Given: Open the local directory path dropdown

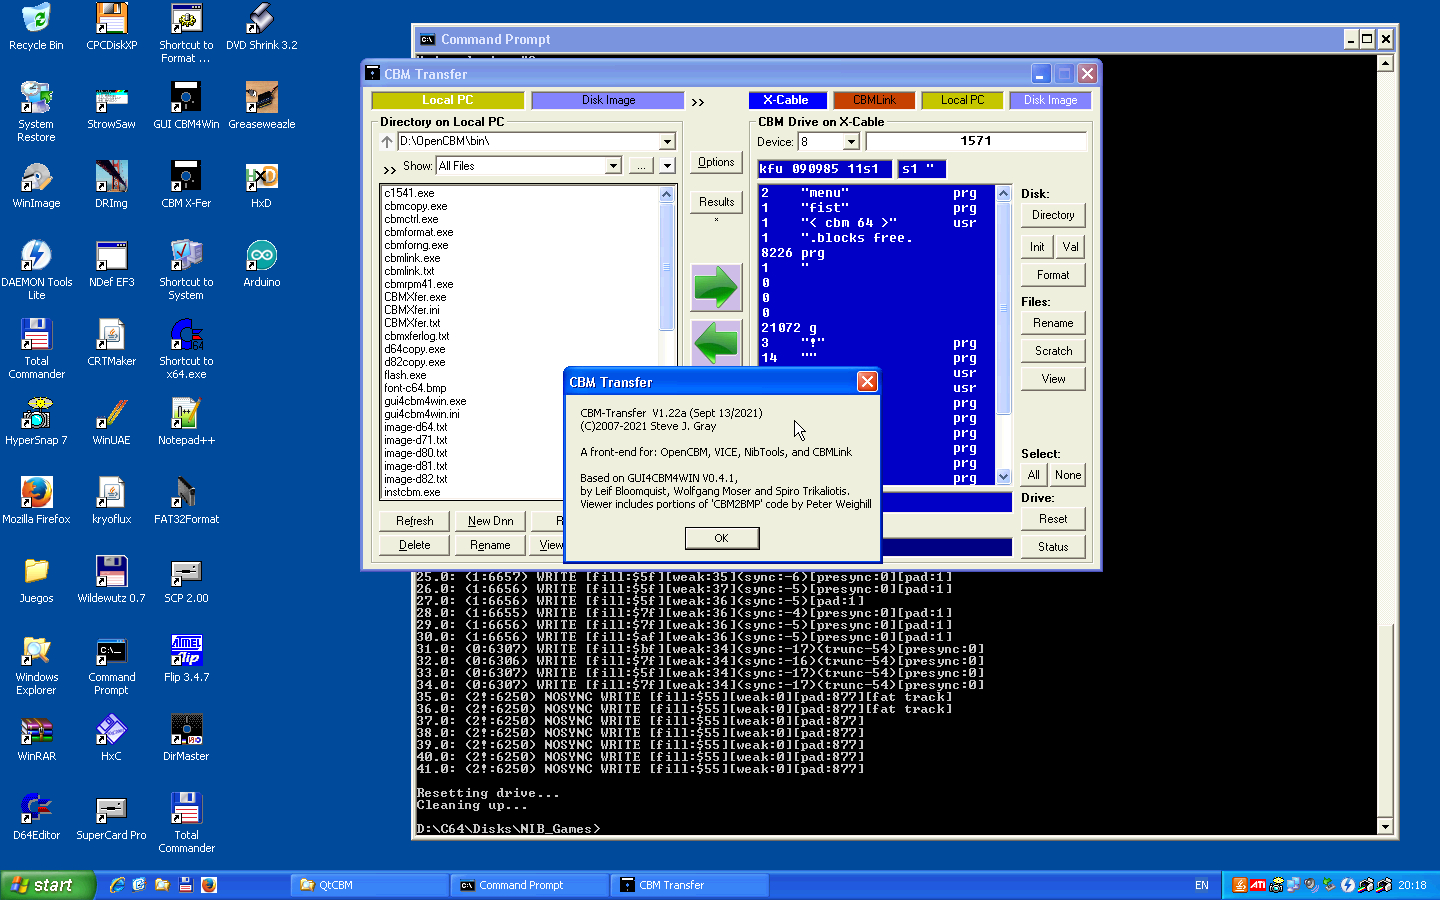Looking at the screenshot, I should pyautogui.click(x=667, y=142).
